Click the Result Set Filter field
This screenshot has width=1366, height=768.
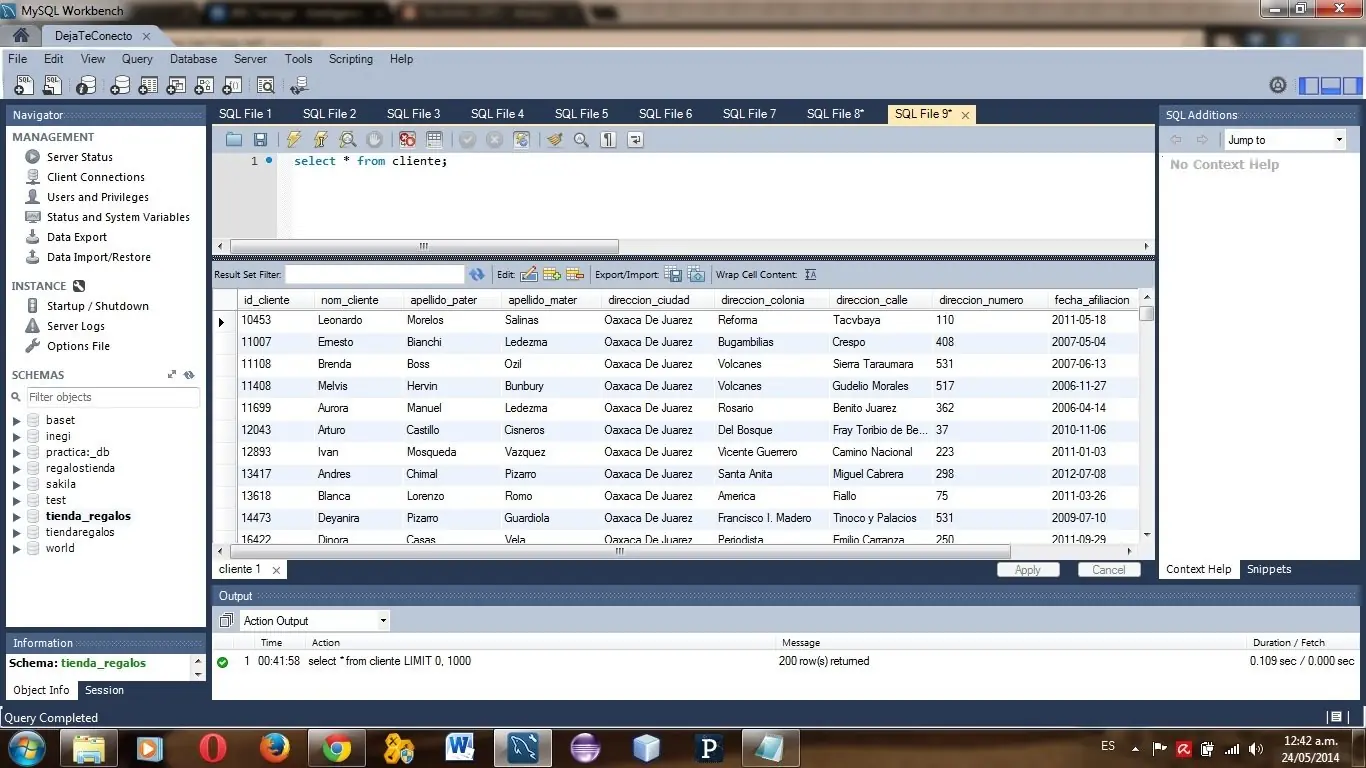tap(375, 273)
